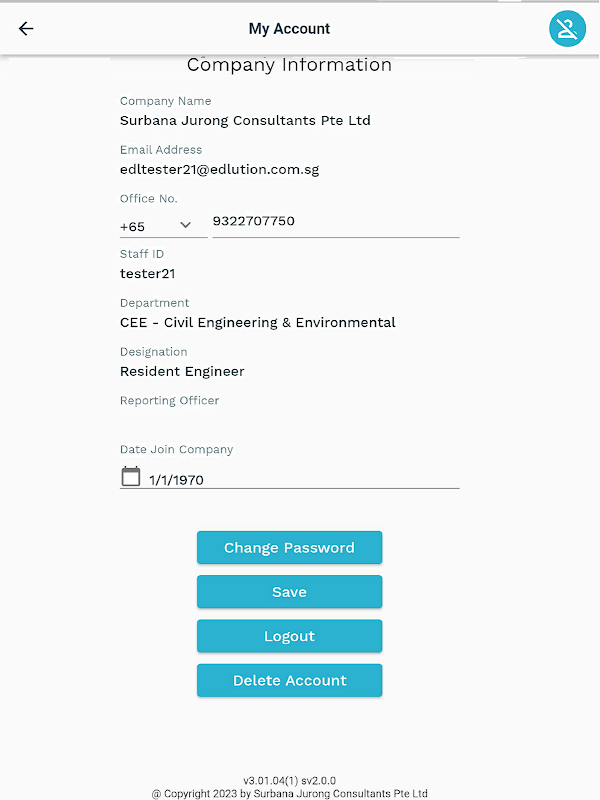Screen dimensions: 600x800
Task: Select the +65 country code value
Action: [x=133, y=227]
